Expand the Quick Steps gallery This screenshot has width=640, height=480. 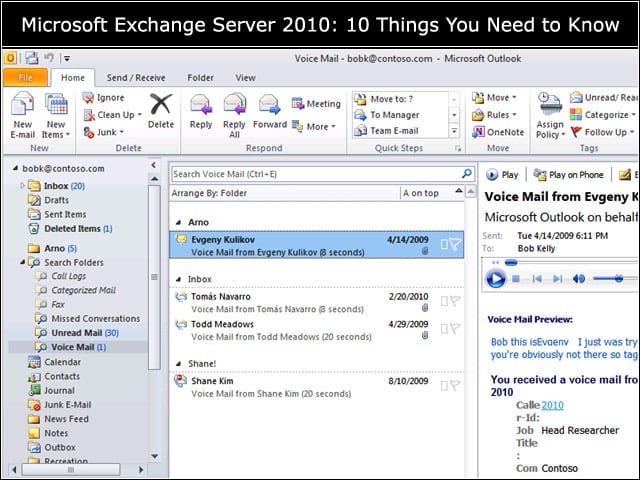(x=454, y=131)
